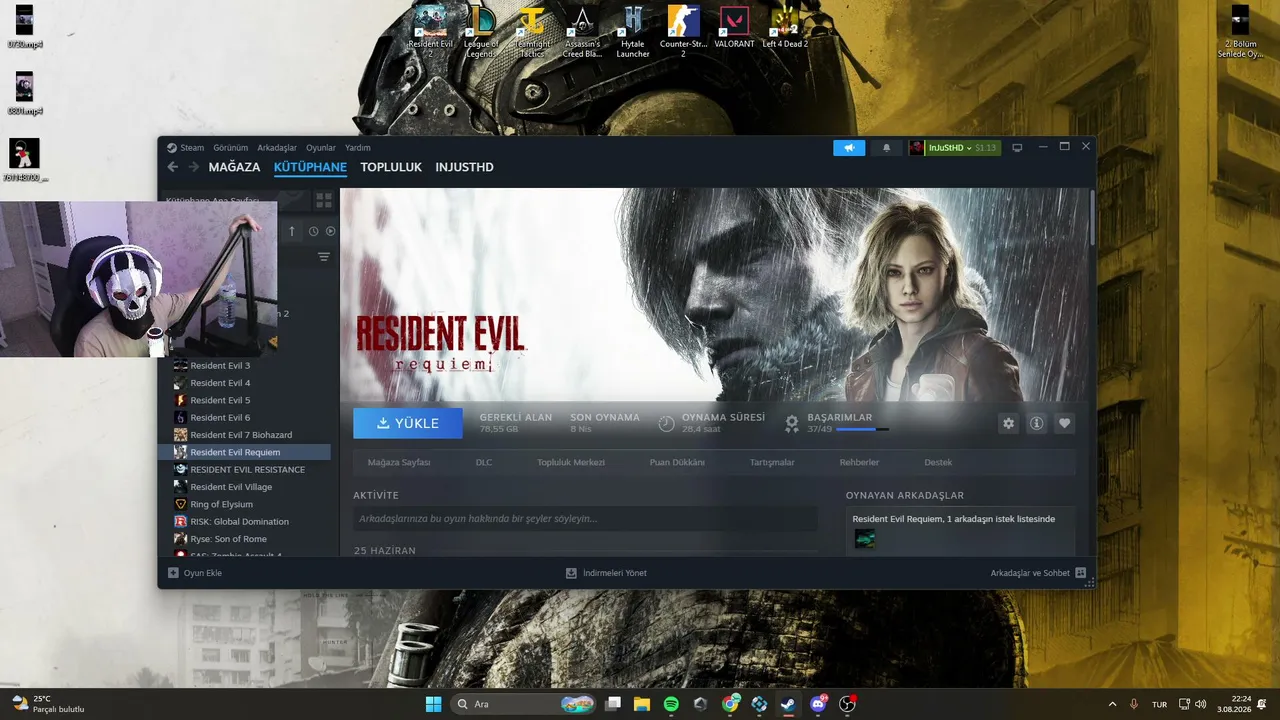The width and height of the screenshot is (1280, 720).
Task: Select the Left 4 Dead 2 desktop shortcut
Action: (x=785, y=28)
